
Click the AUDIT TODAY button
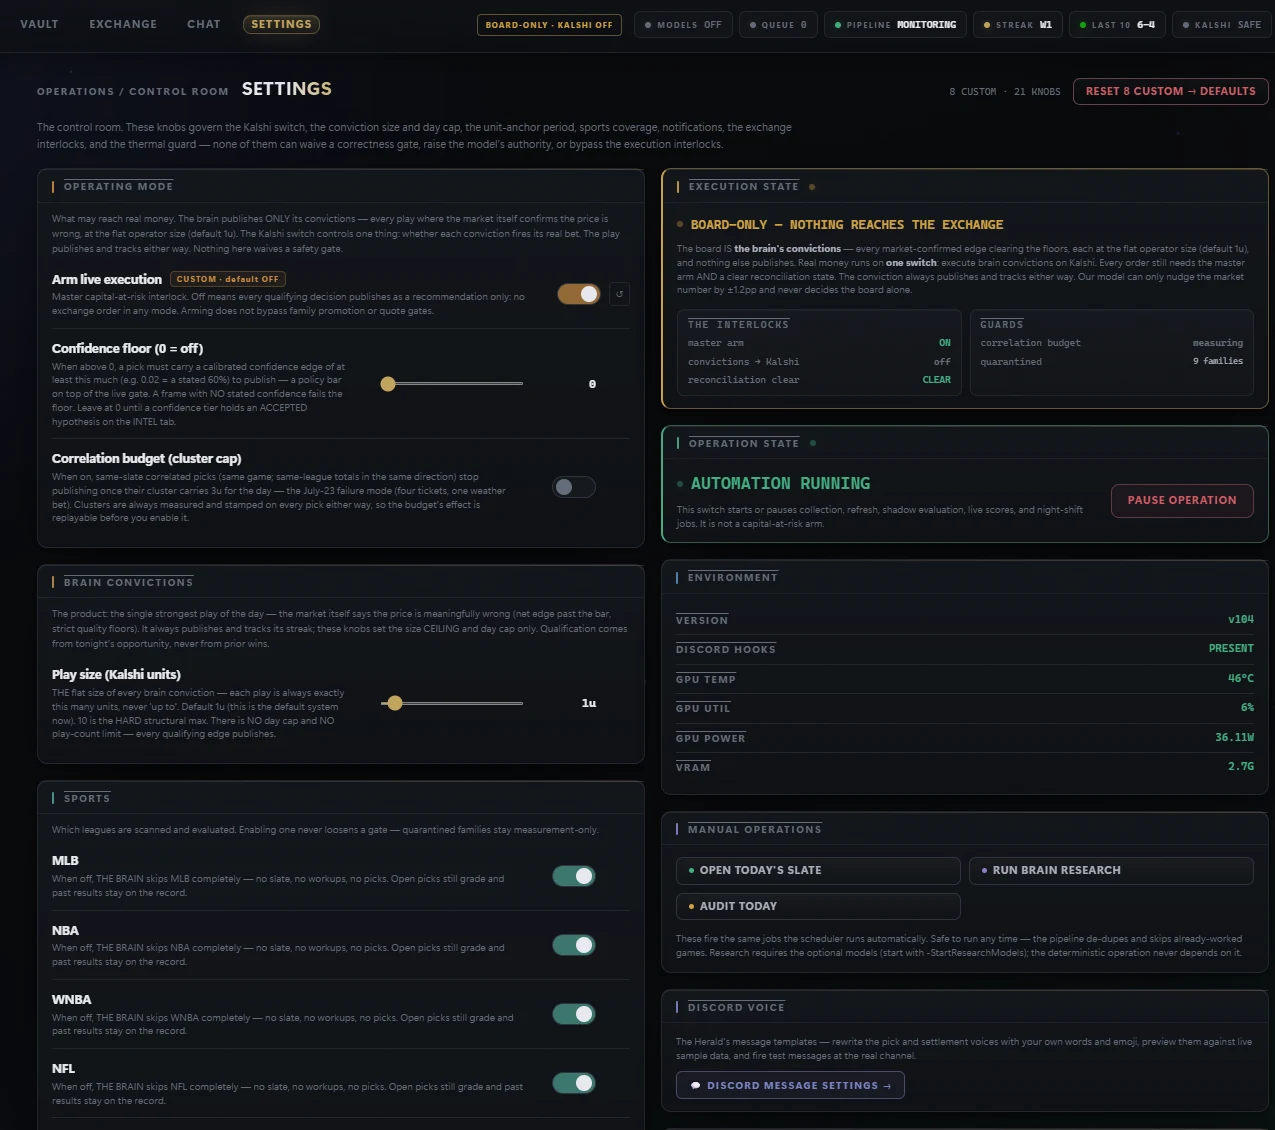click(x=818, y=906)
